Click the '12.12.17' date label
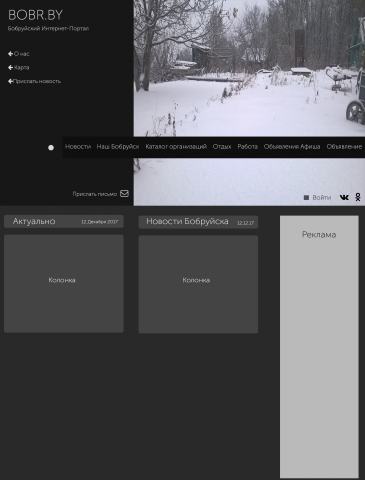 point(245,223)
